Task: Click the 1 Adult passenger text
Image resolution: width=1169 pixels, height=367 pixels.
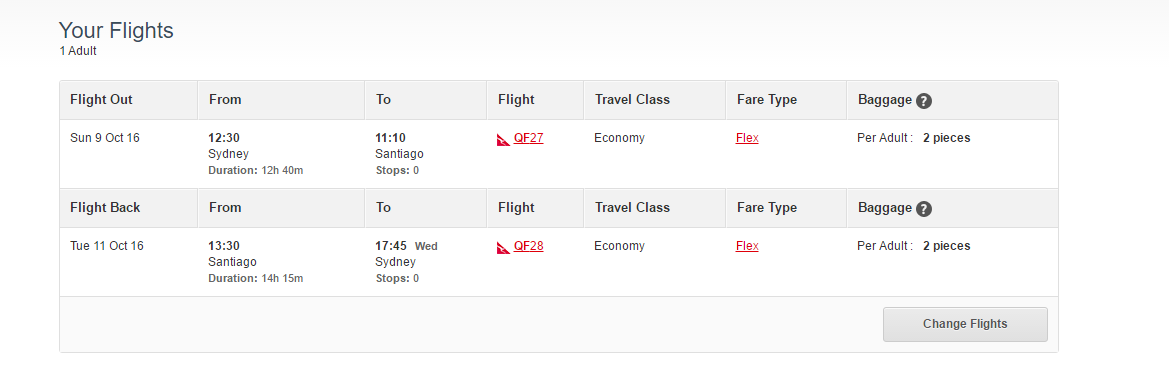Action: tap(78, 51)
